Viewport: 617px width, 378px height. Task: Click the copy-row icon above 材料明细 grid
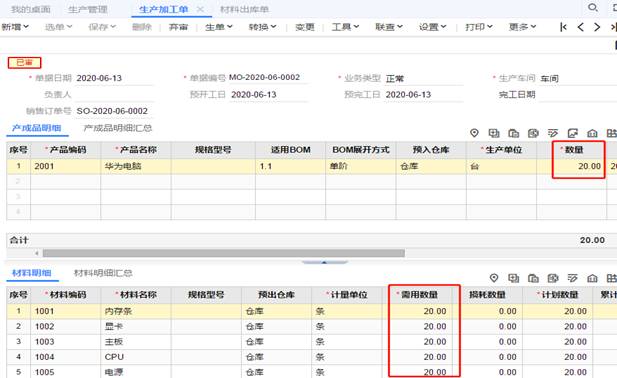coord(533,278)
